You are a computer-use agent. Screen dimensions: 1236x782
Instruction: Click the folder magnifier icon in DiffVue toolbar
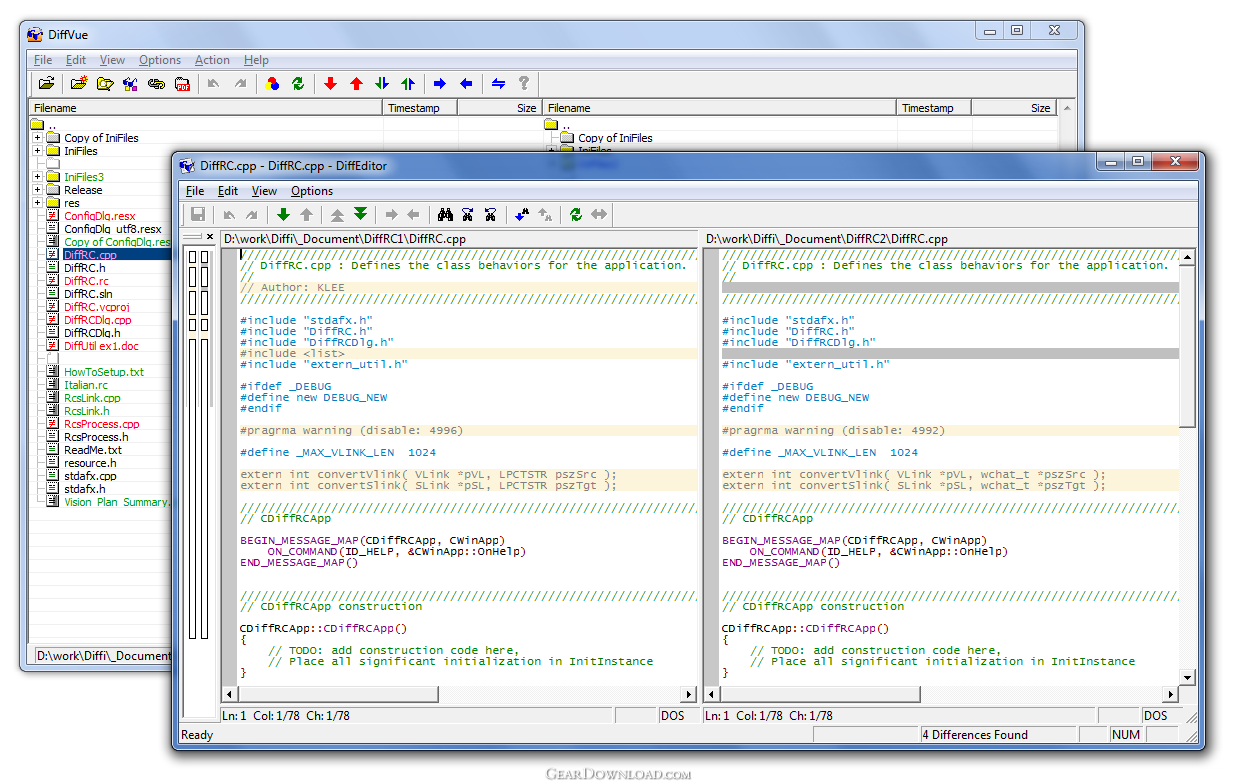point(105,84)
